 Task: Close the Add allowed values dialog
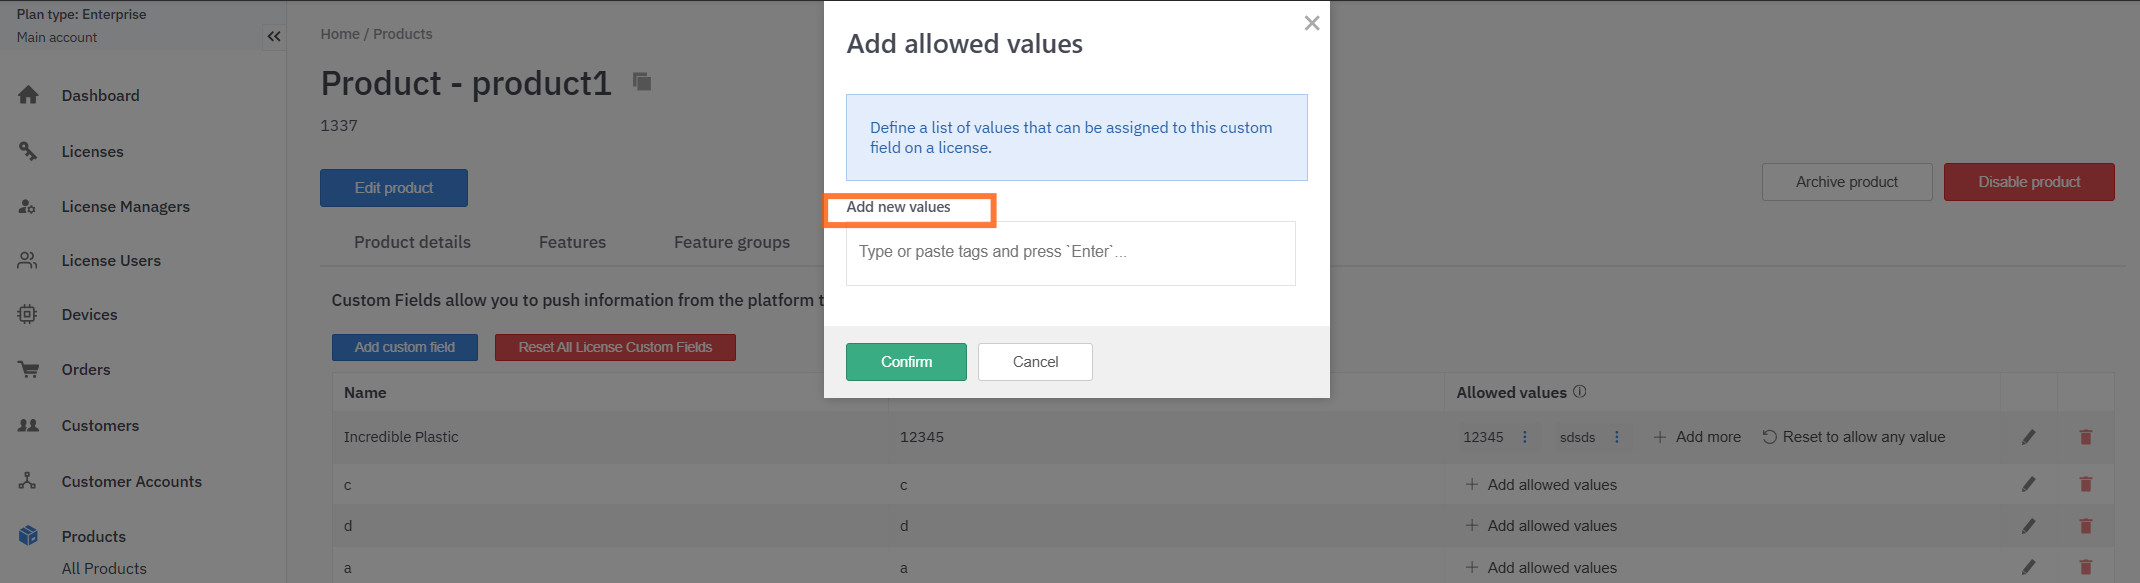click(1312, 23)
